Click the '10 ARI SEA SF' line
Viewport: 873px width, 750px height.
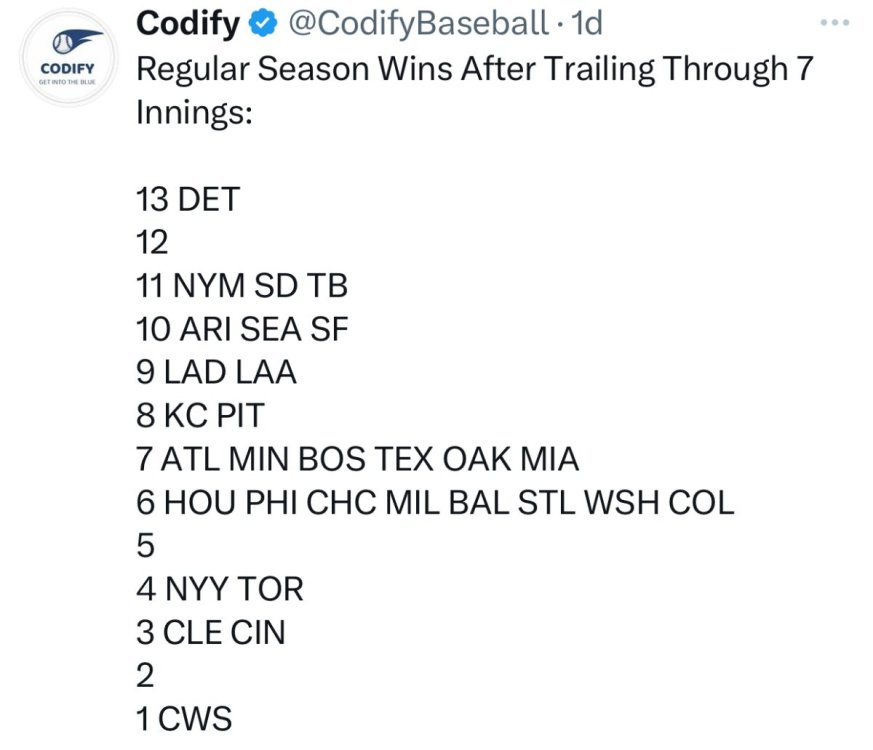point(242,329)
